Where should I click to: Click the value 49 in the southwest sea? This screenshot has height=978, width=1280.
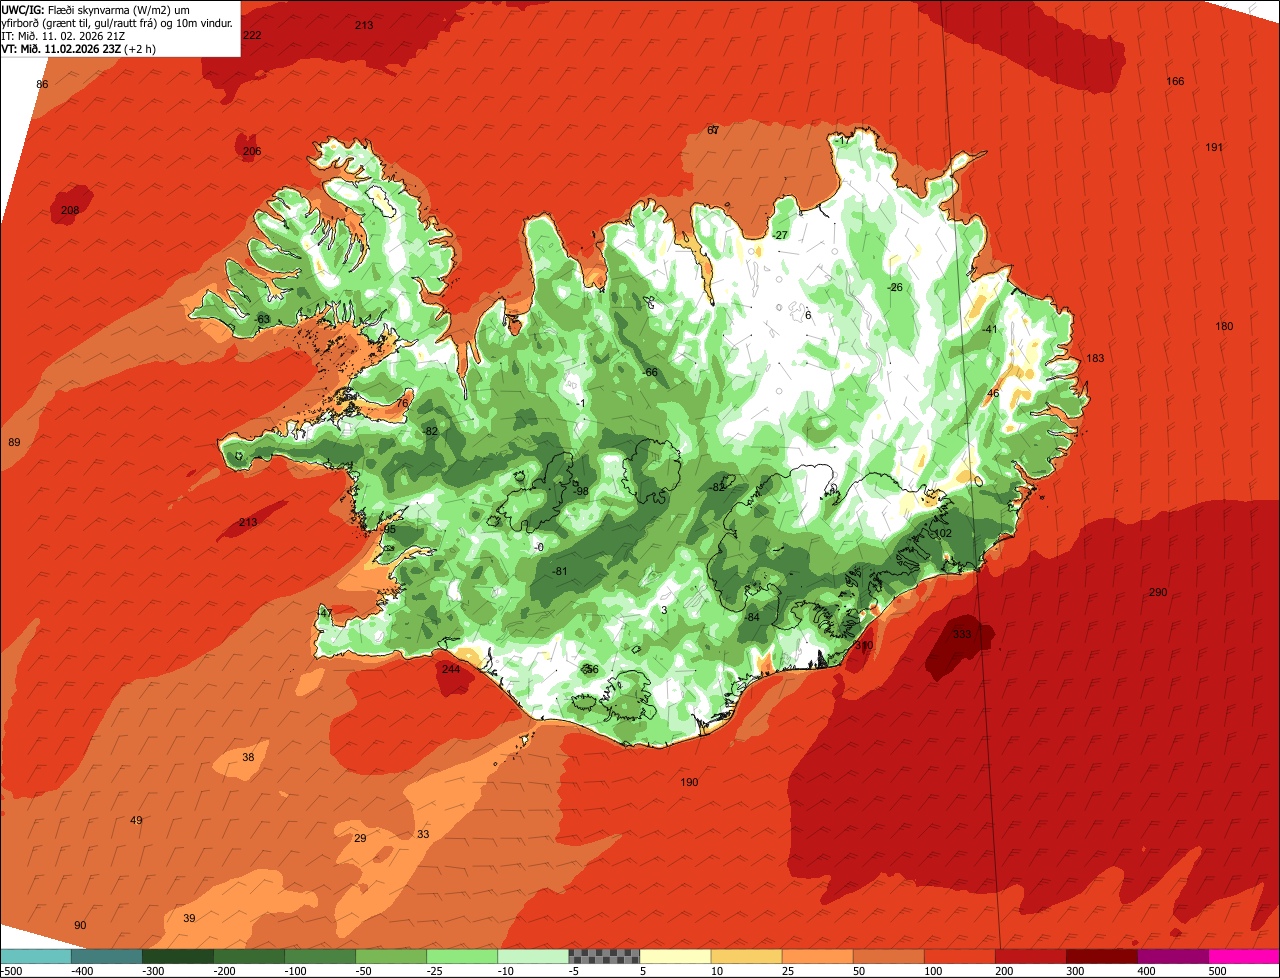136,820
